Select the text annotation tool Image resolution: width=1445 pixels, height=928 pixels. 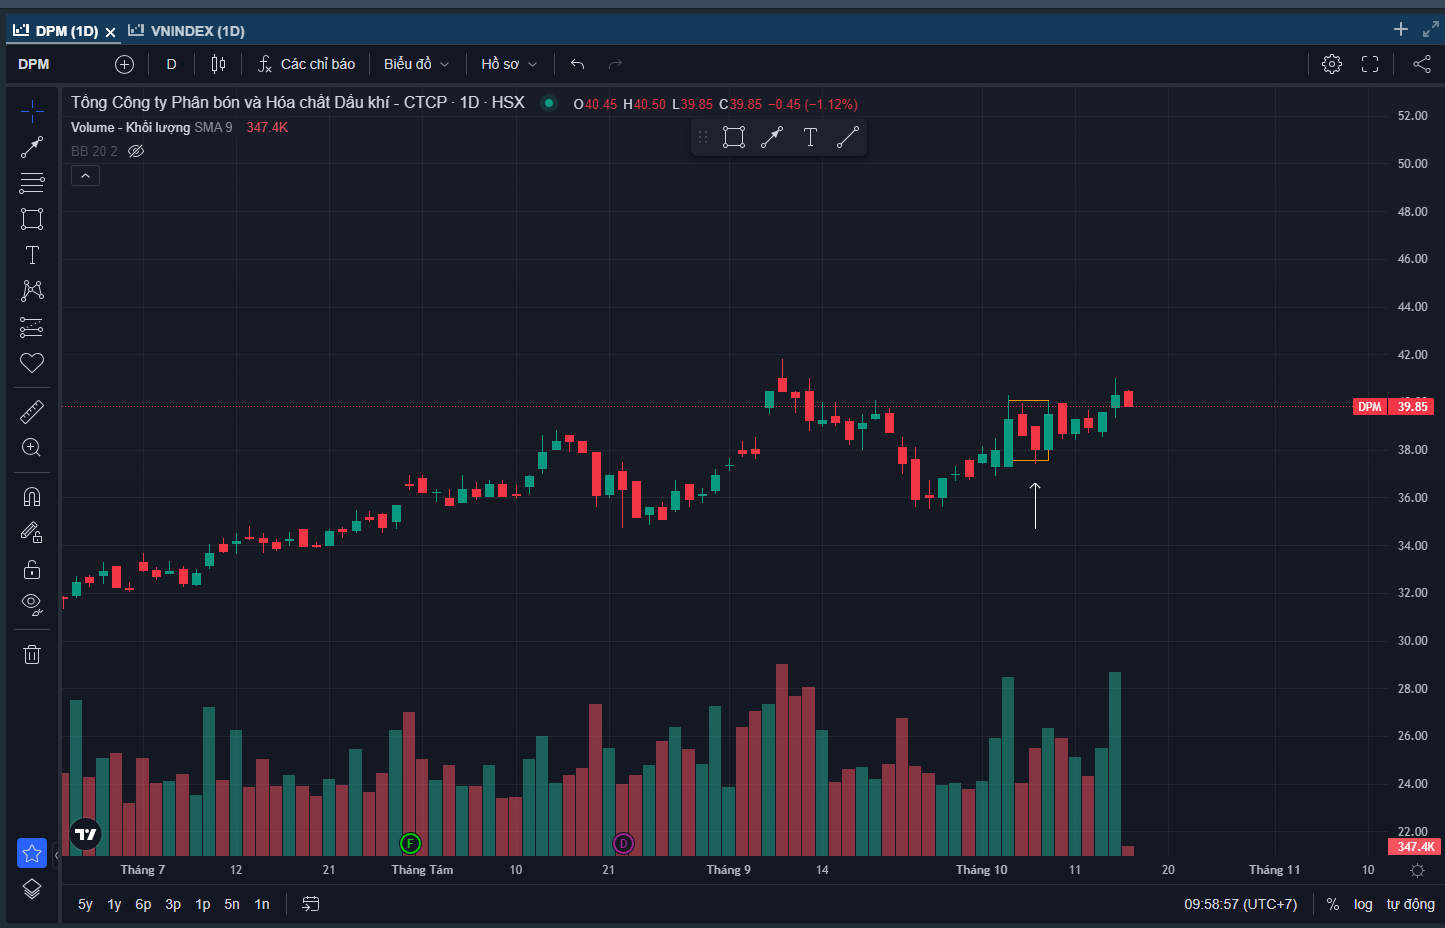(x=32, y=255)
